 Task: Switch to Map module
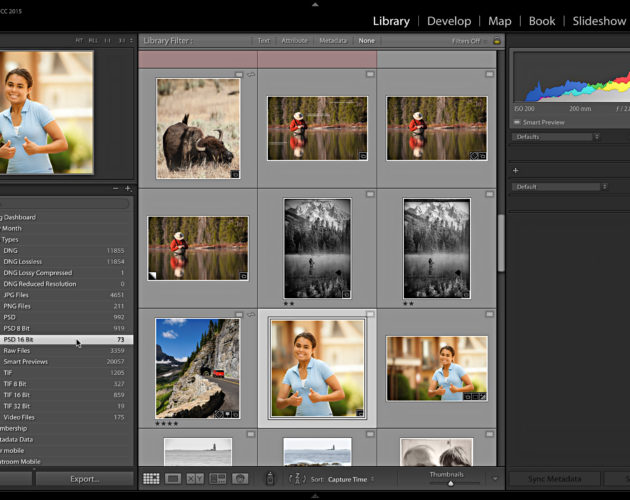click(500, 21)
